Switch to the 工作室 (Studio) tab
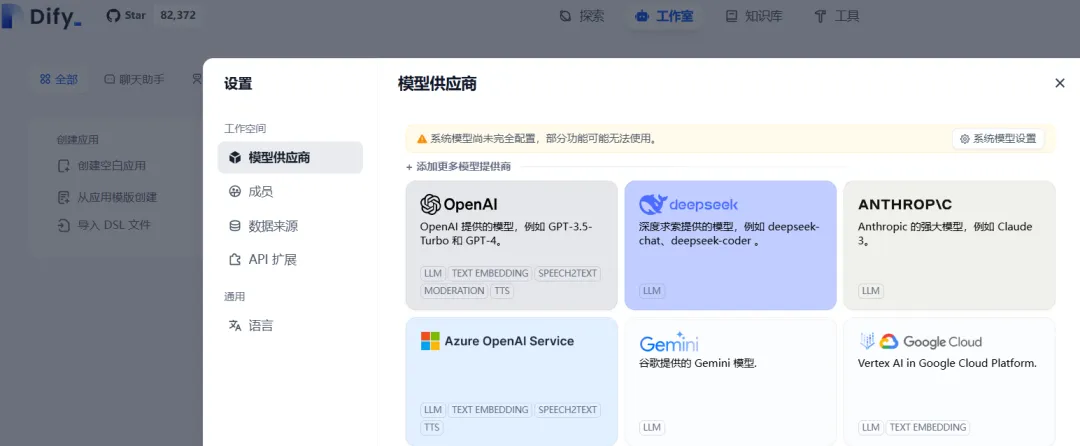1080x446 pixels. click(x=664, y=16)
